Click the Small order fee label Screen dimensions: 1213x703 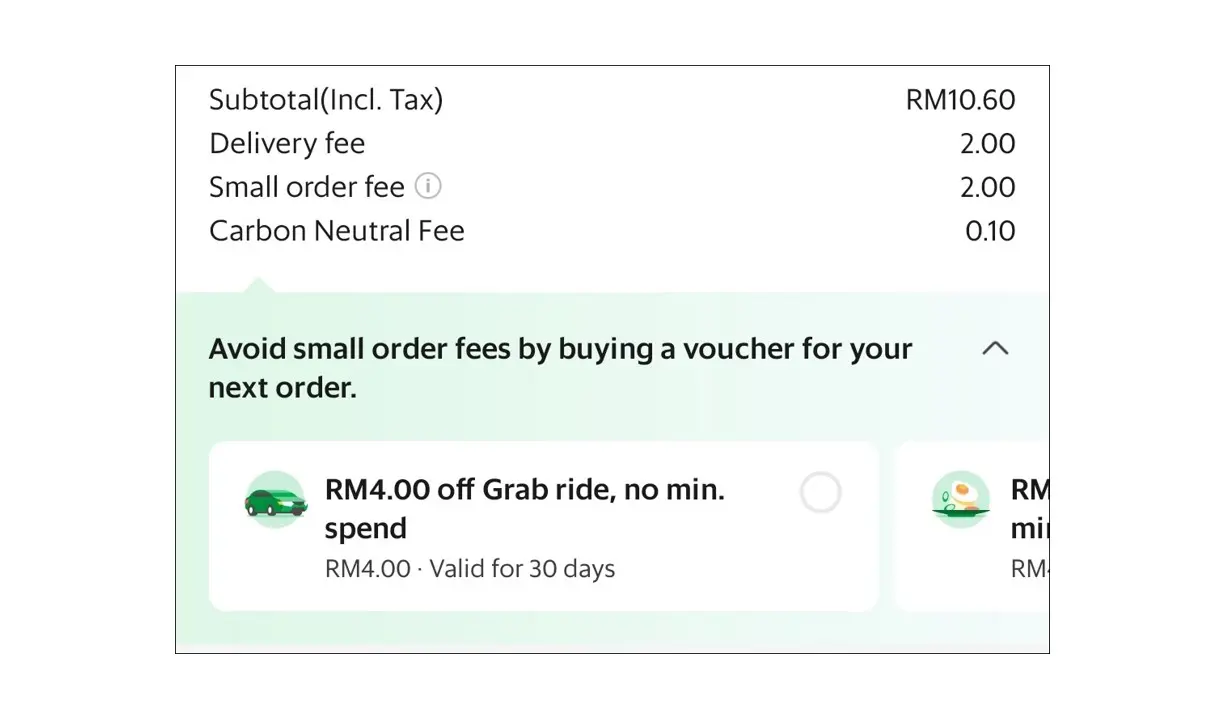coord(306,187)
